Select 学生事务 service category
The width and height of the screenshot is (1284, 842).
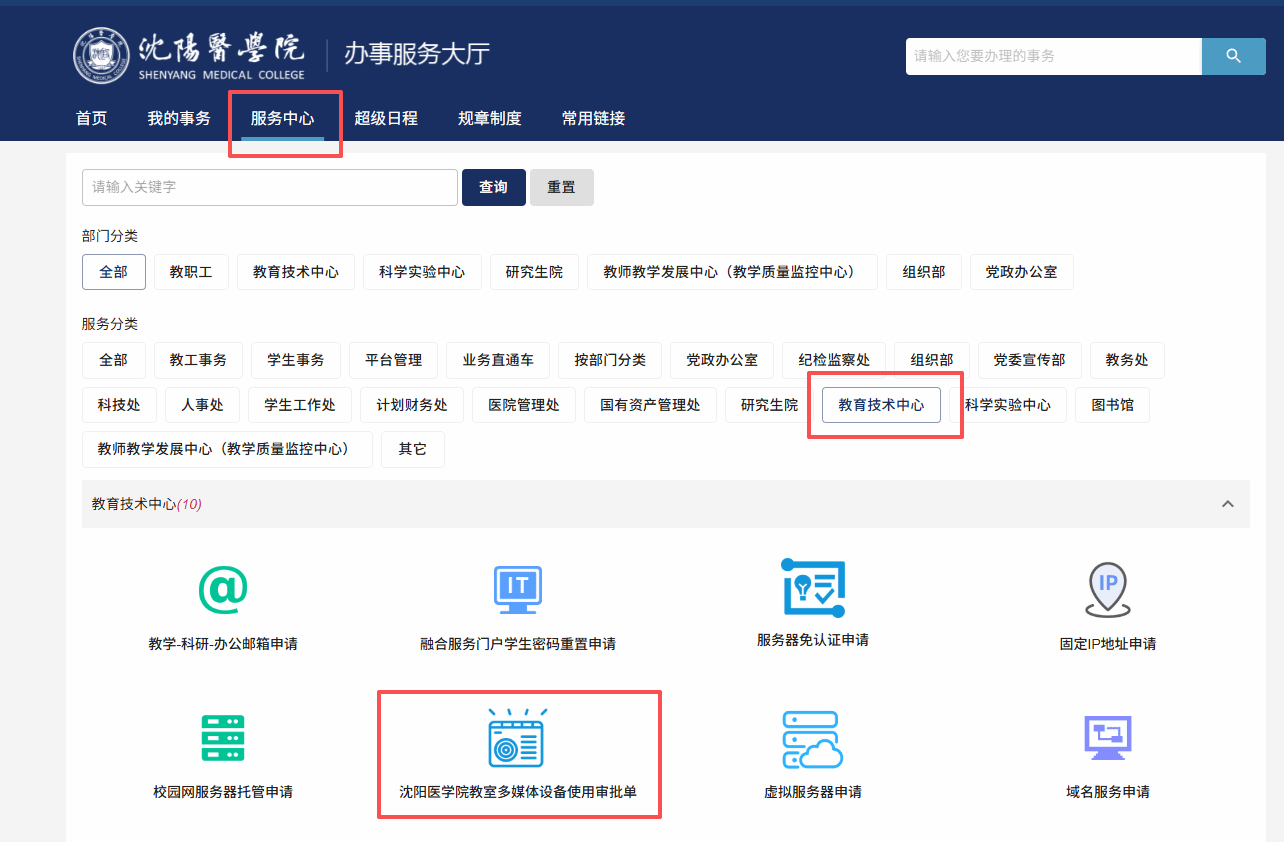[295, 360]
